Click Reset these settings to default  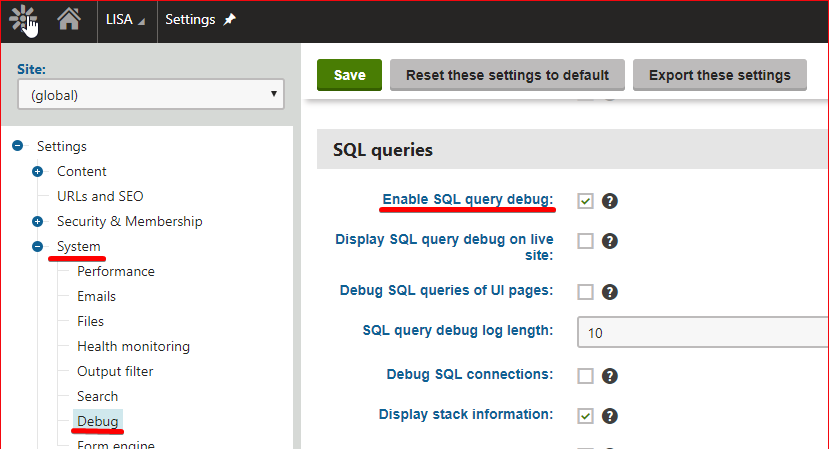click(x=508, y=75)
